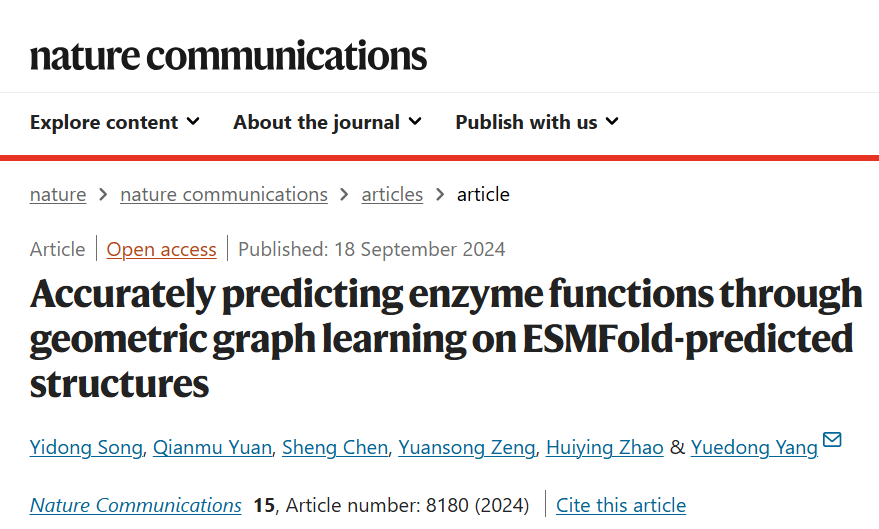Expand the Publish with us menu
879x529 pixels.
coord(537,122)
